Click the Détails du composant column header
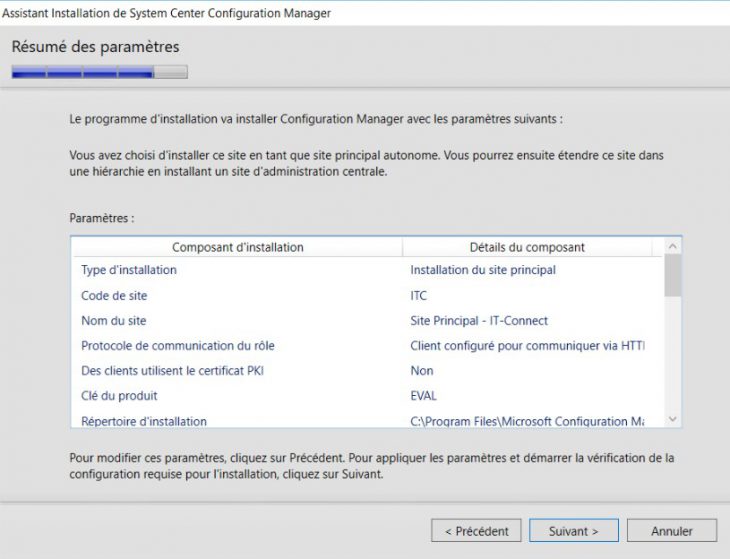The width and height of the screenshot is (730, 559). pos(527,247)
